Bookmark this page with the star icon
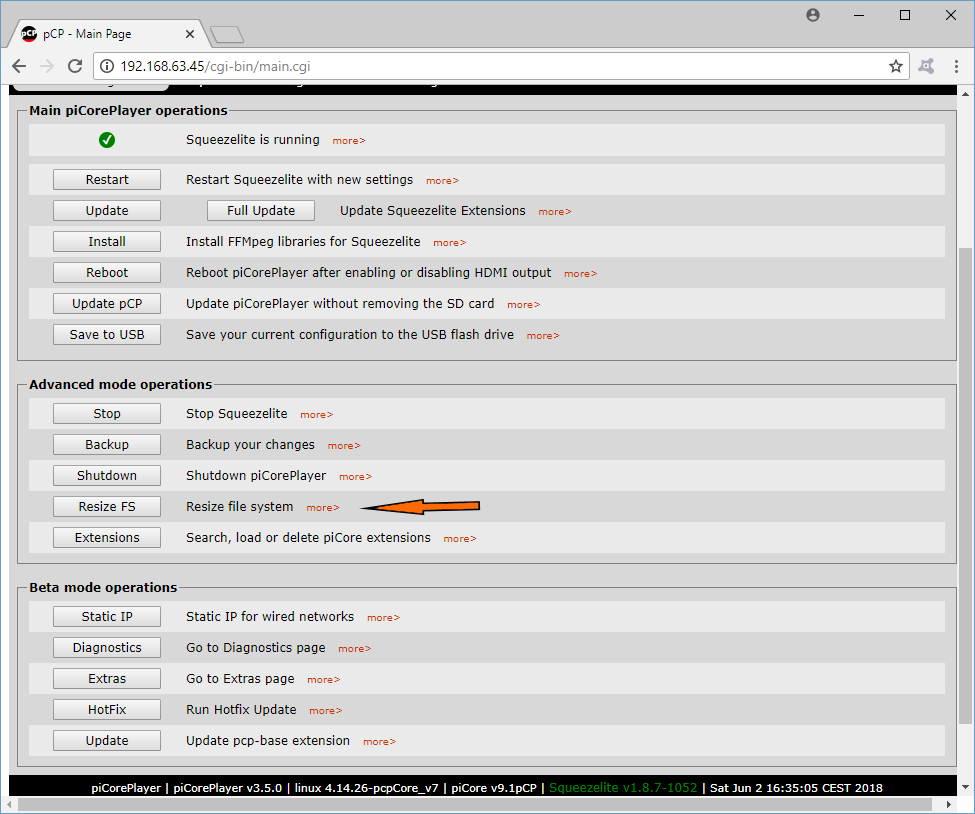Image resolution: width=975 pixels, height=814 pixels. pos(895,66)
